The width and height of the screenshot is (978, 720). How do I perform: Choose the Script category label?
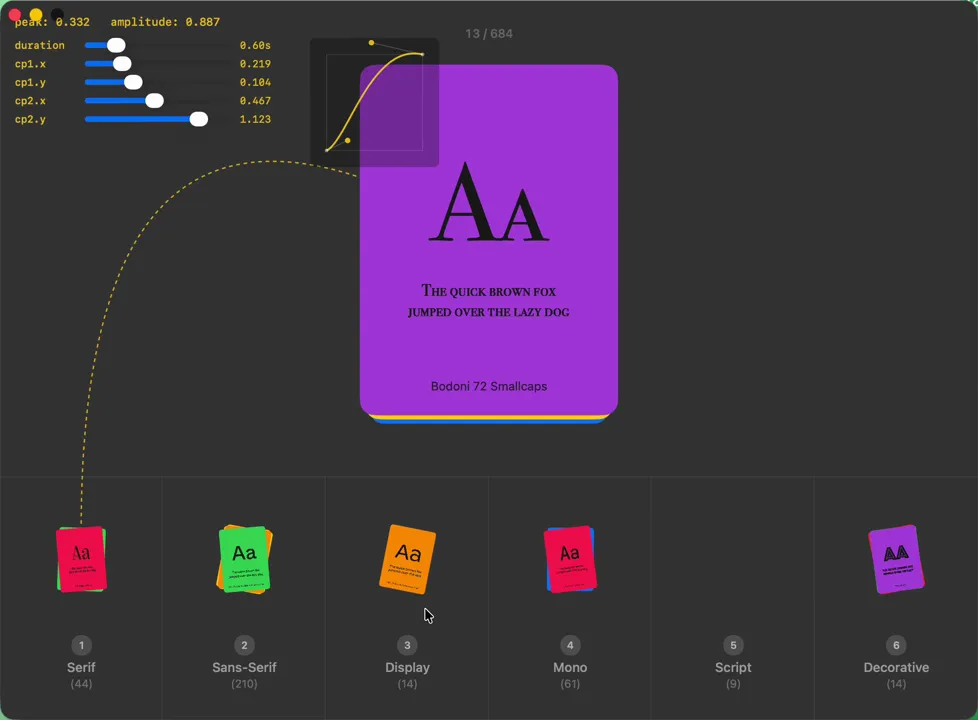click(x=733, y=668)
